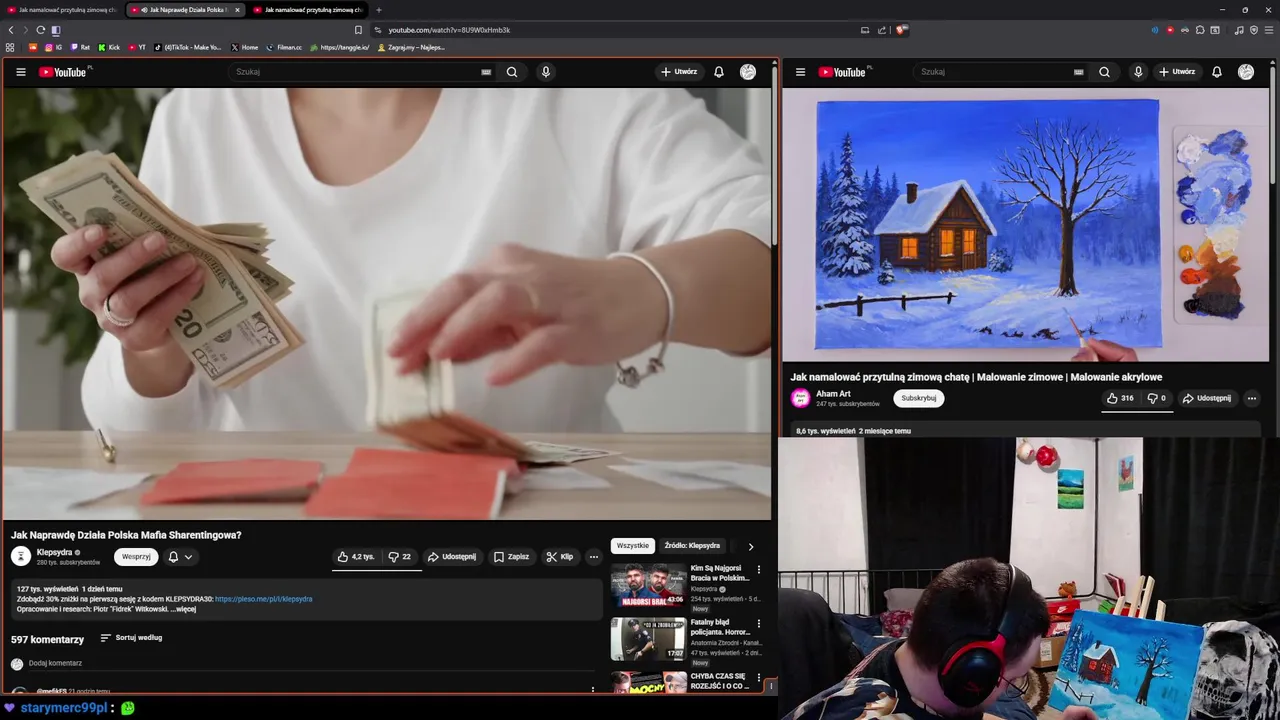Expand description with '...więcej'
1280x720 pixels.
185,609
